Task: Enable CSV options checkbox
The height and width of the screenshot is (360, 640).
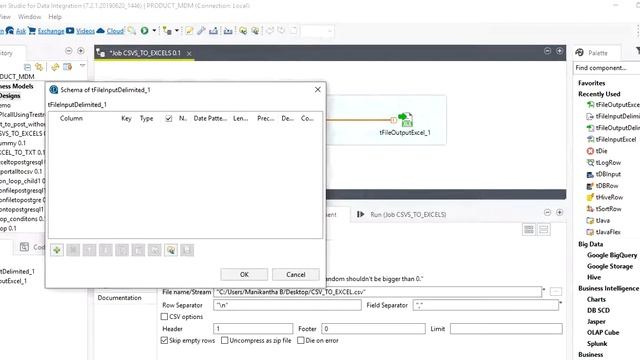Action: [x=164, y=317]
